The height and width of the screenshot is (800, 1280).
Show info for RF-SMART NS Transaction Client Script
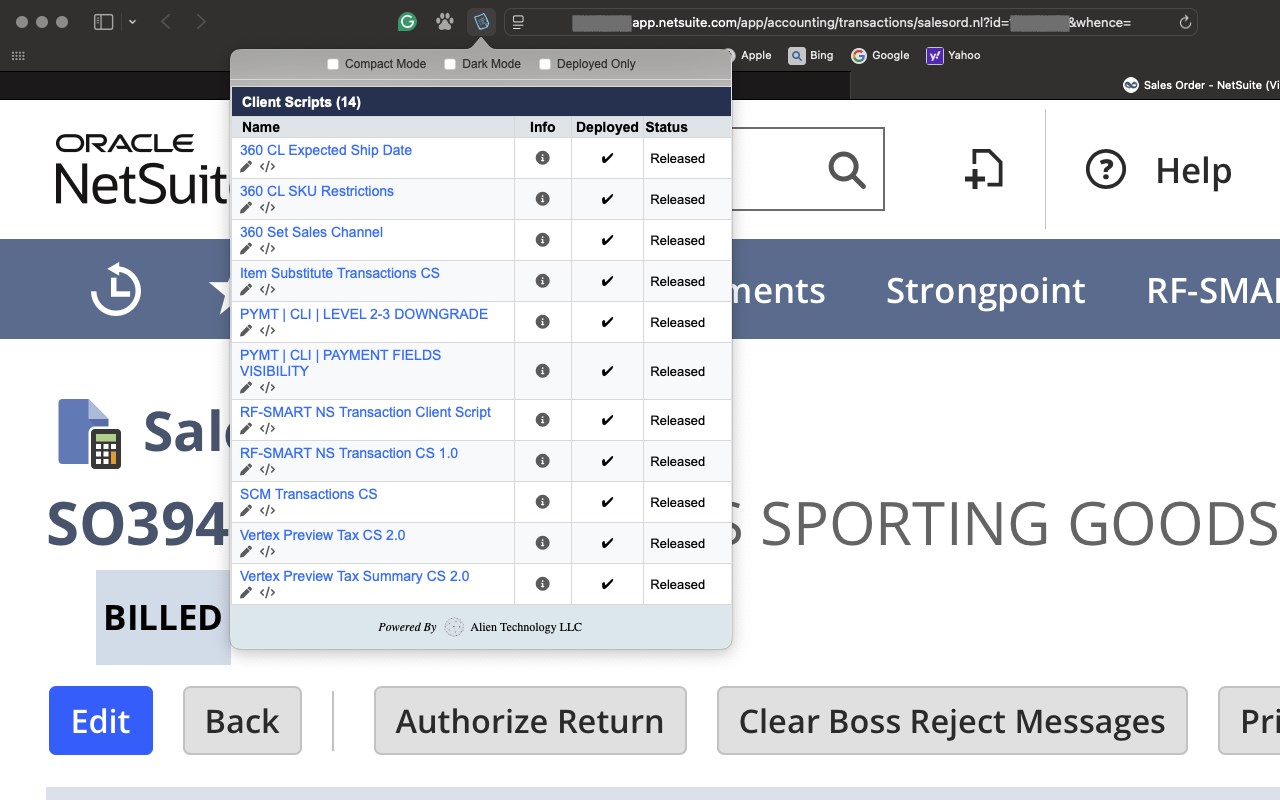(x=543, y=420)
